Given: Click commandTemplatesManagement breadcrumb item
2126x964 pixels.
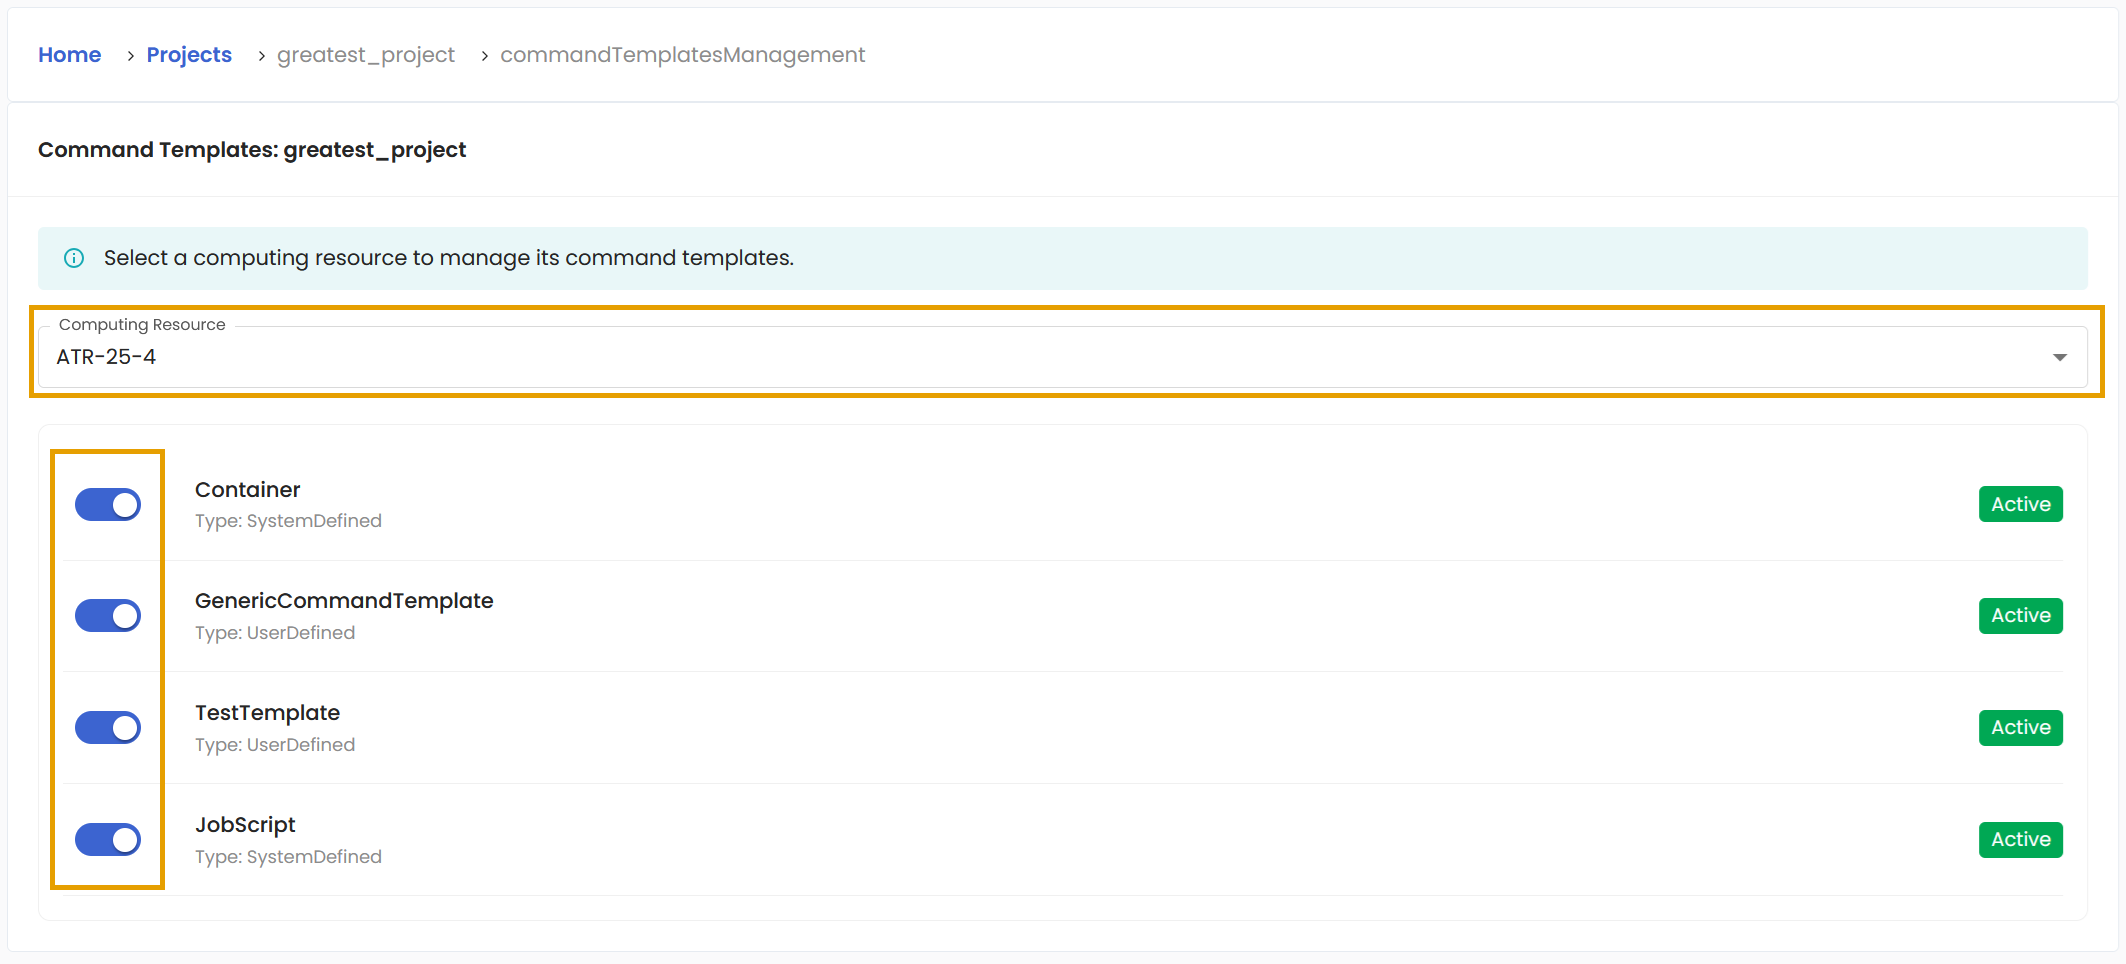Looking at the screenshot, I should 683,55.
